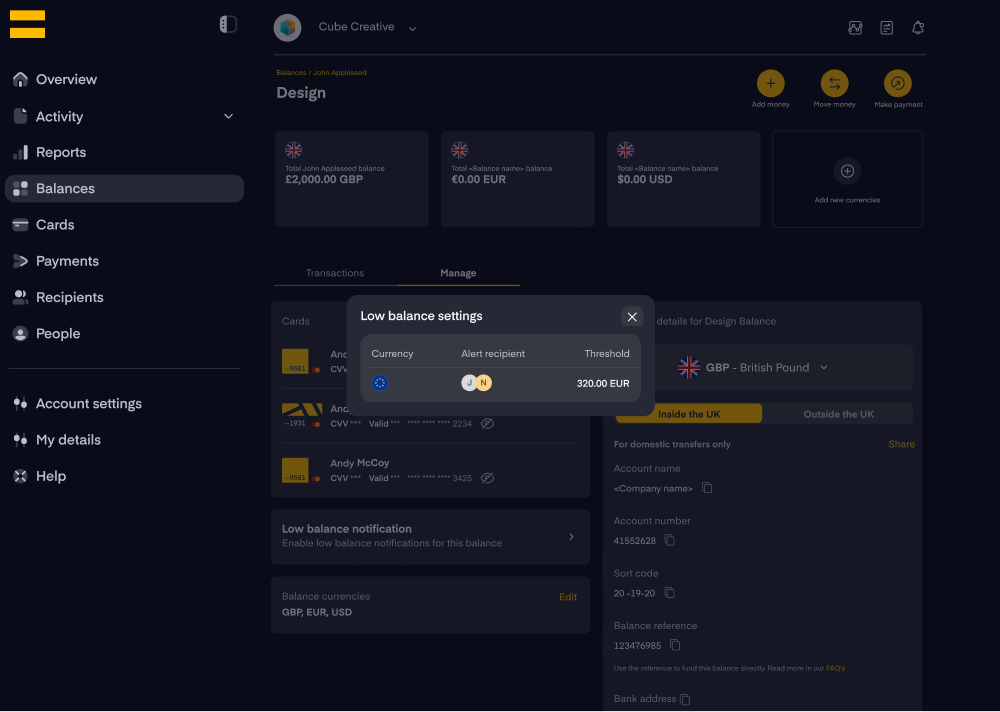Open GBP - British Pound currency dropdown
Viewport: 1000px width, 712px height.
click(764, 367)
